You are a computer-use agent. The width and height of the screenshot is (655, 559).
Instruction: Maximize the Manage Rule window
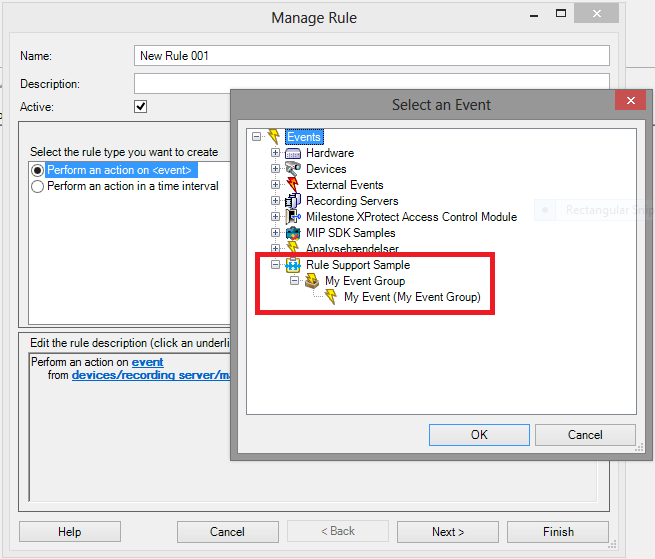pos(561,14)
